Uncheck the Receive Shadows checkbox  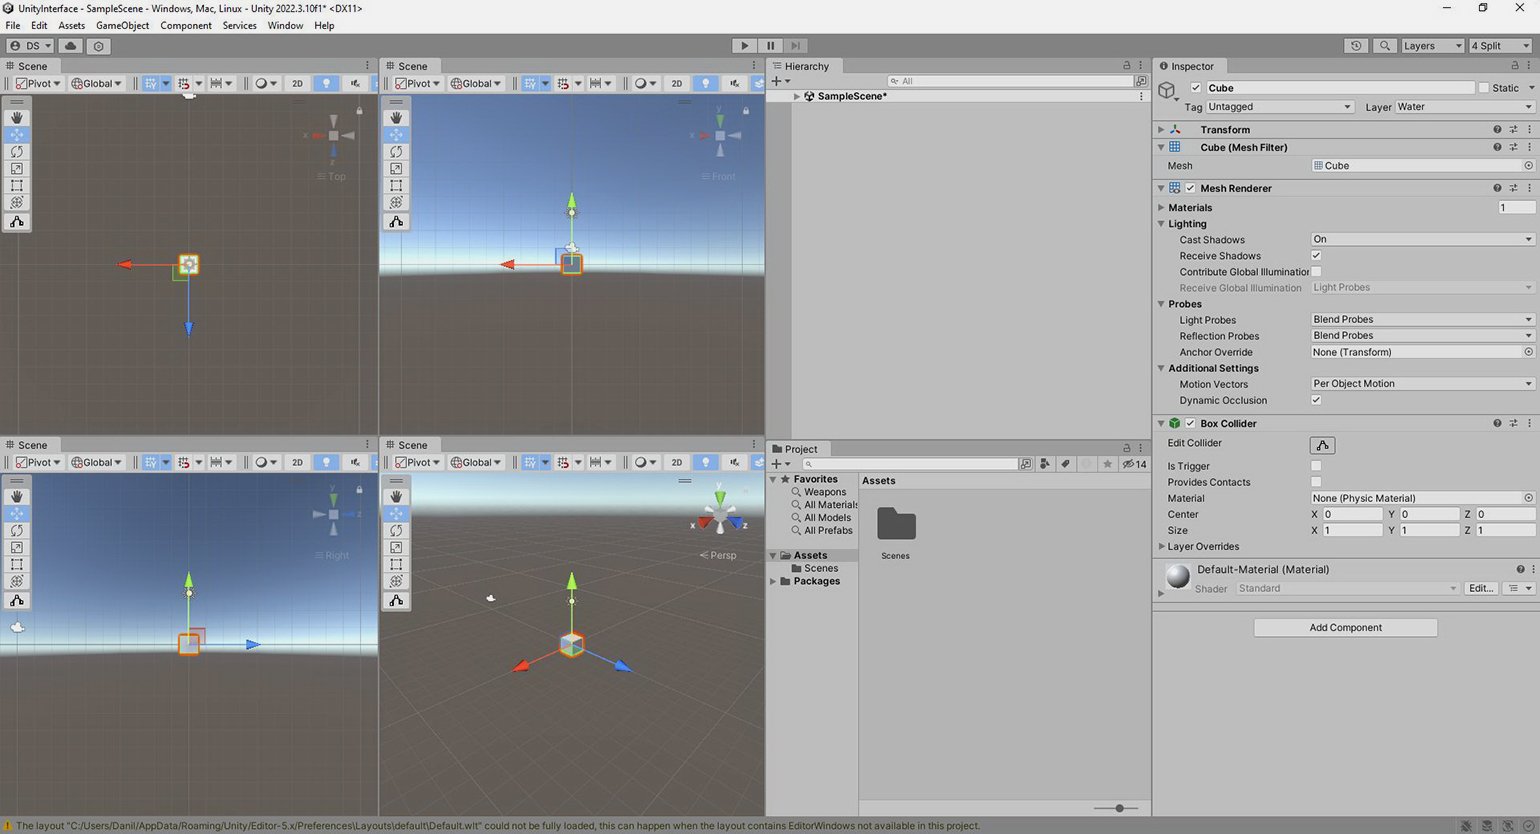click(1316, 256)
